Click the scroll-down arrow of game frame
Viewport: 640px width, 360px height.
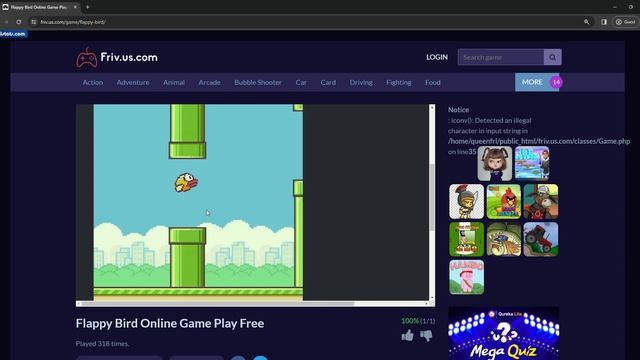coord(432,298)
